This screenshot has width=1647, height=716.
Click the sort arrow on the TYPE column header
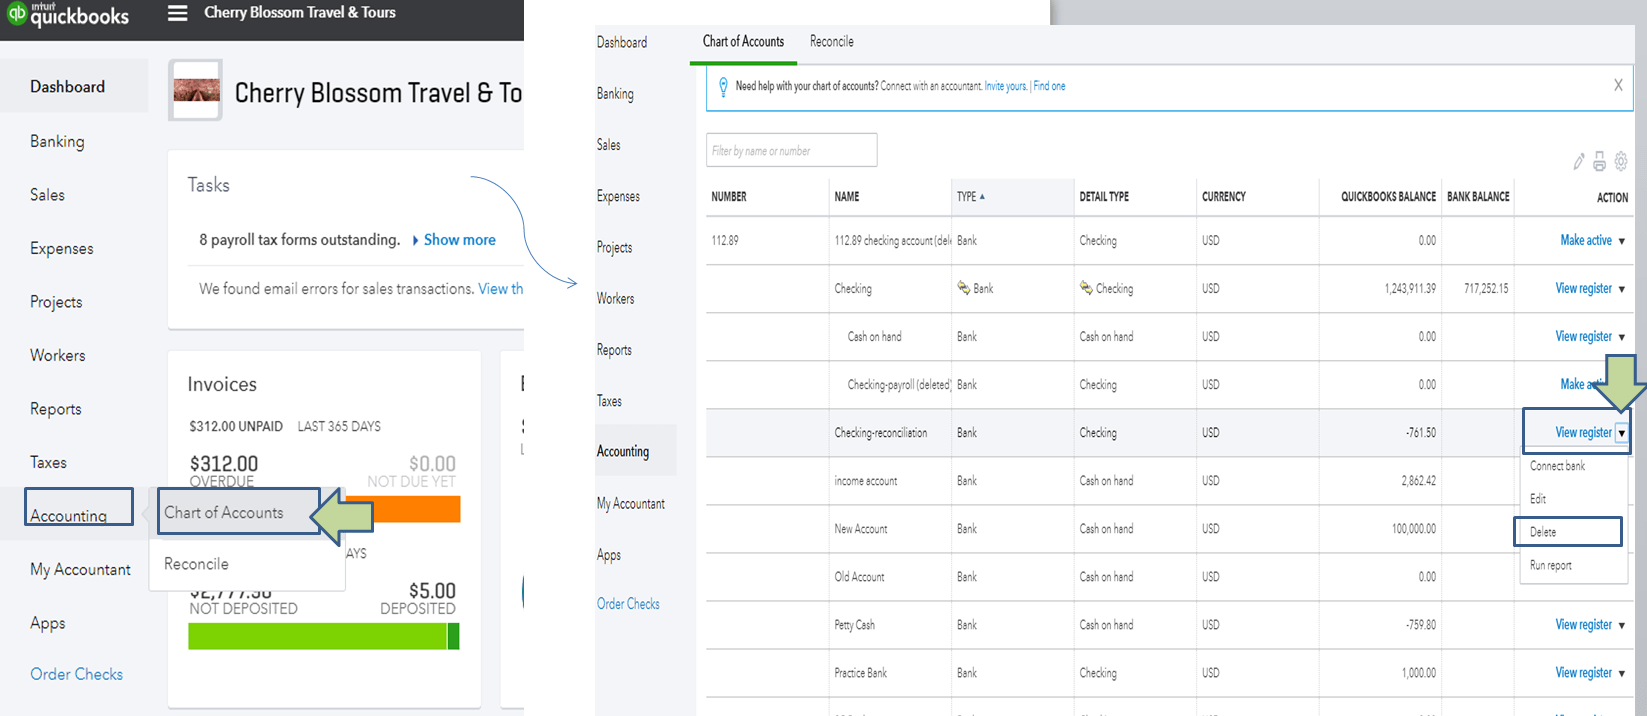pyautogui.click(x=982, y=196)
